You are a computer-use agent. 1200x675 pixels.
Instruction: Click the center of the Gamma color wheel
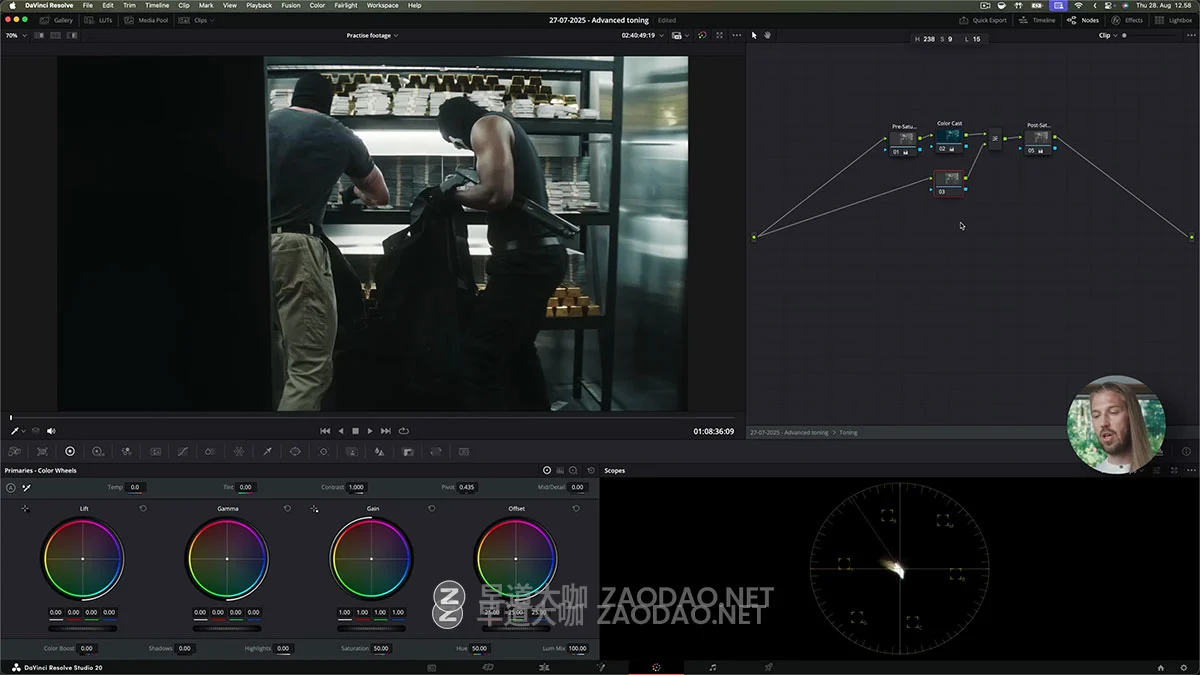[x=227, y=558]
